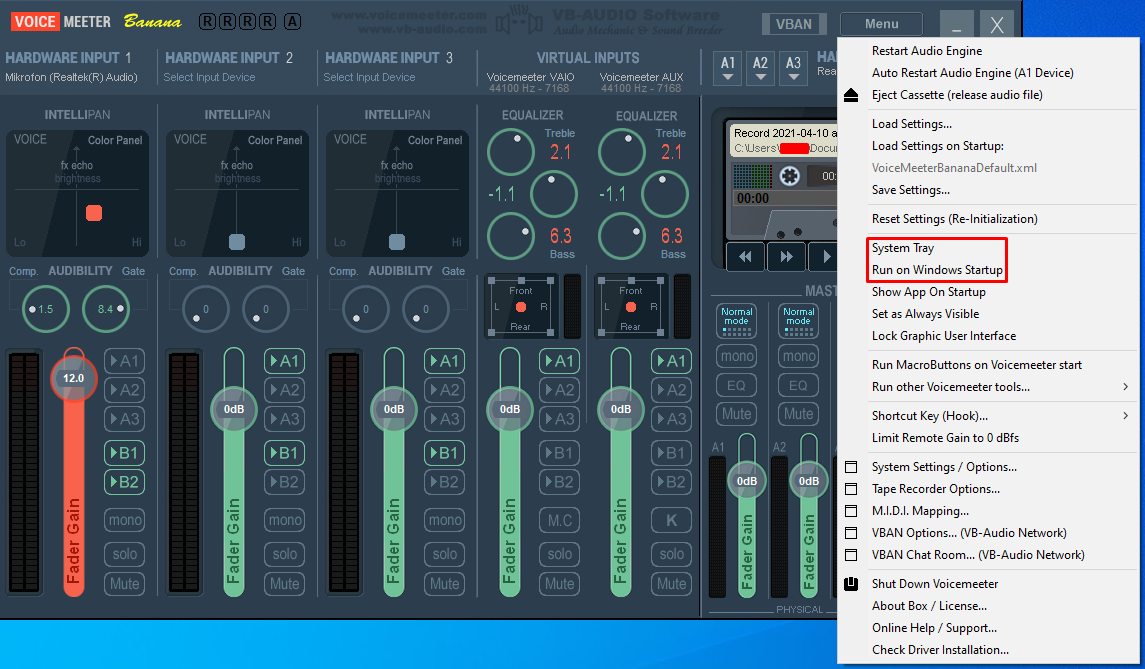Toggle B2 bus on Hardware Input 1
Image resolution: width=1145 pixels, height=669 pixels.
(124, 482)
